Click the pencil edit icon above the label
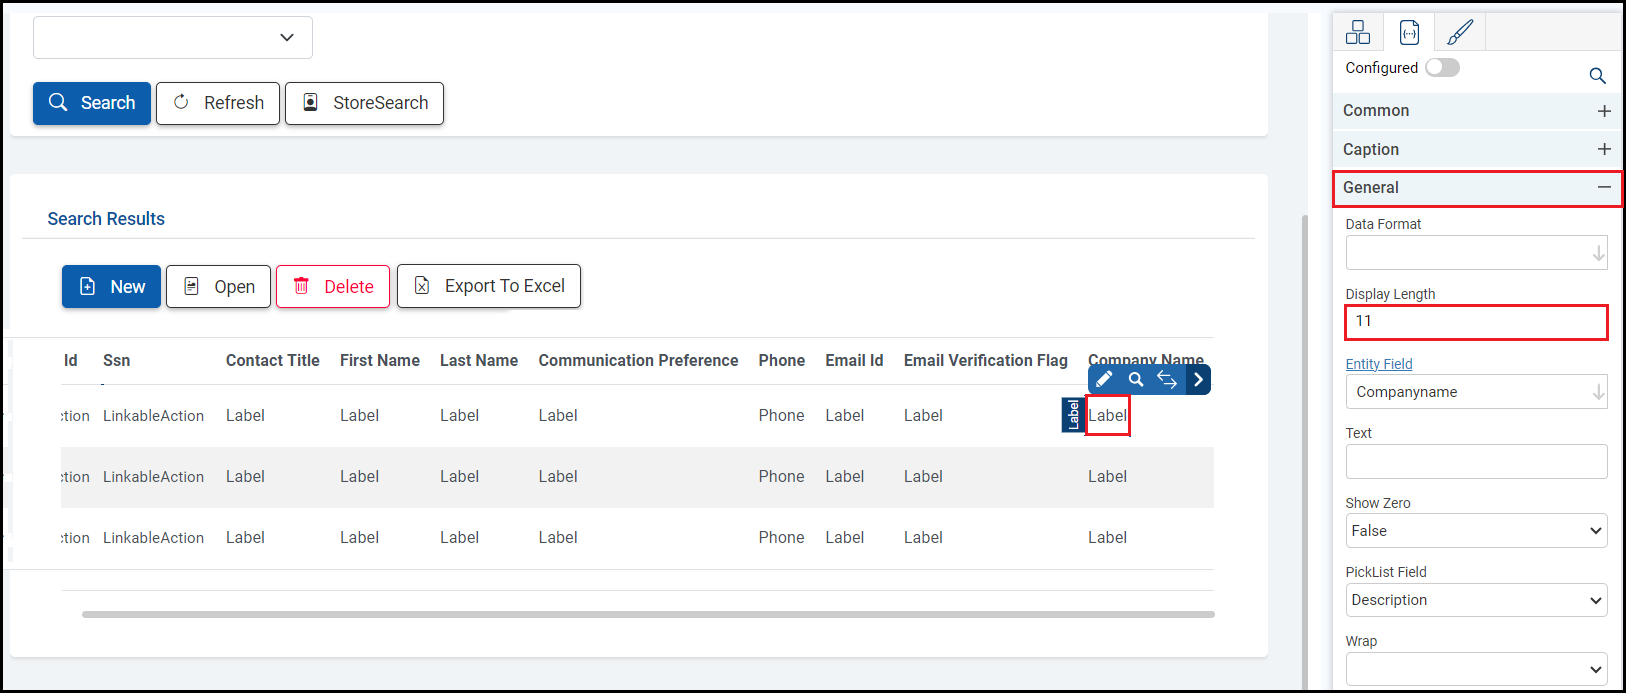Image resolution: width=1626 pixels, height=693 pixels. (1104, 380)
